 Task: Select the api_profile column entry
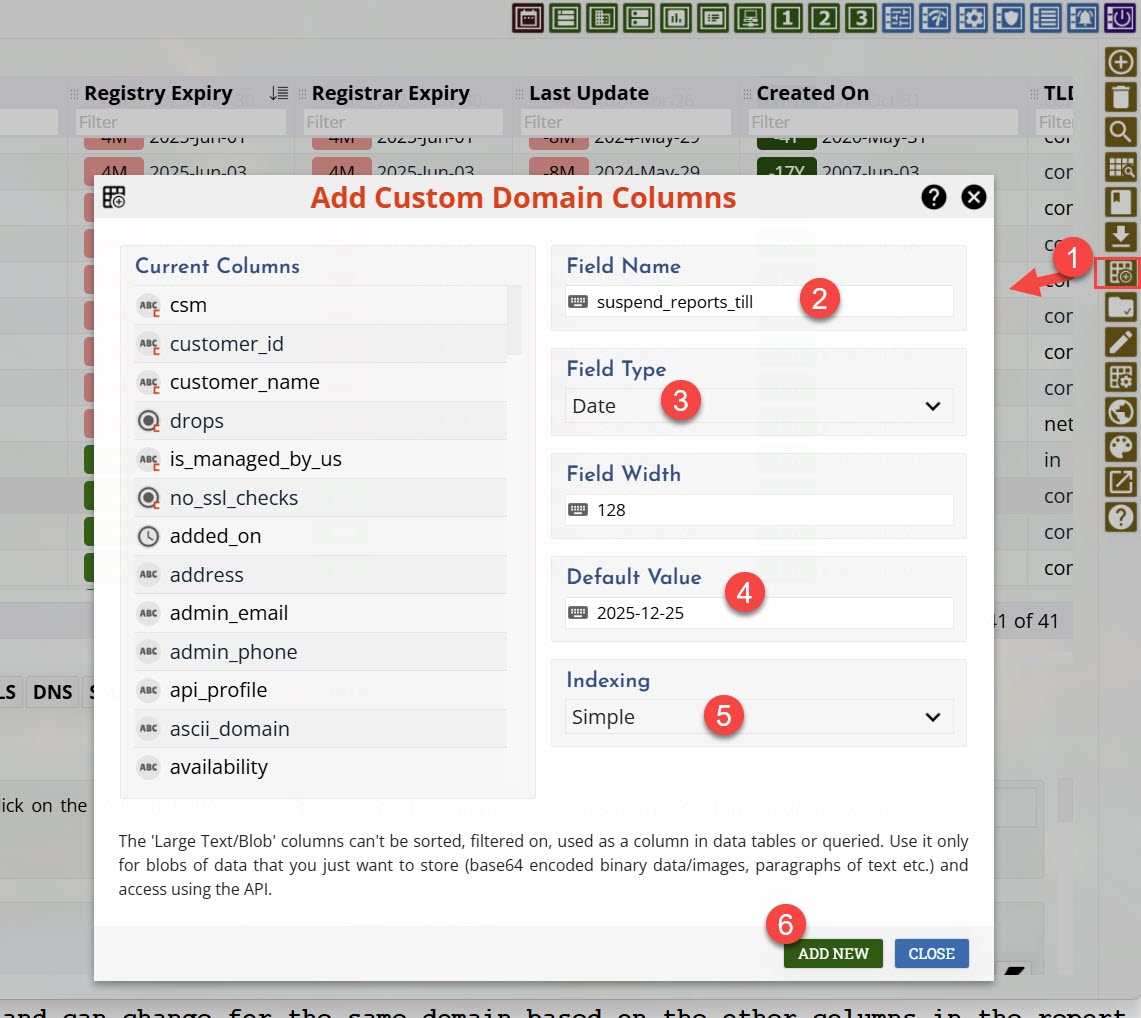pos(320,691)
